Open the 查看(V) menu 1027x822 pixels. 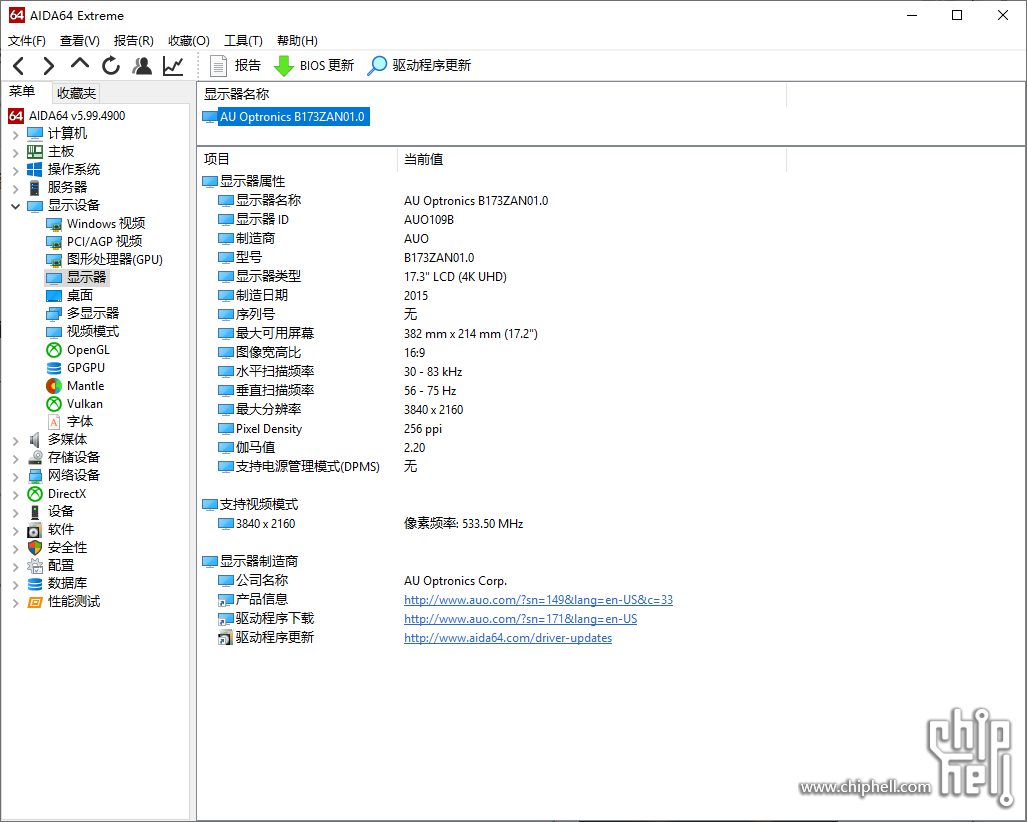pyautogui.click(x=79, y=41)
